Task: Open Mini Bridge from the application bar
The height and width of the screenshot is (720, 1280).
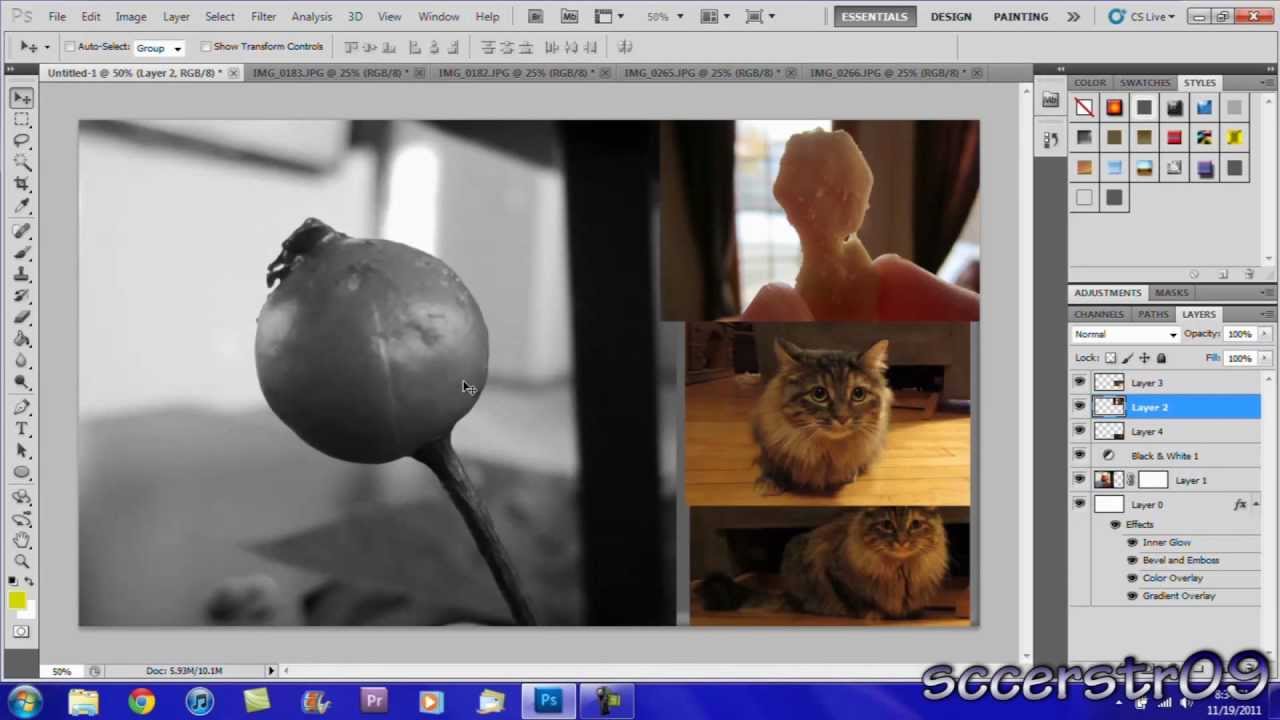Action: 569,17
